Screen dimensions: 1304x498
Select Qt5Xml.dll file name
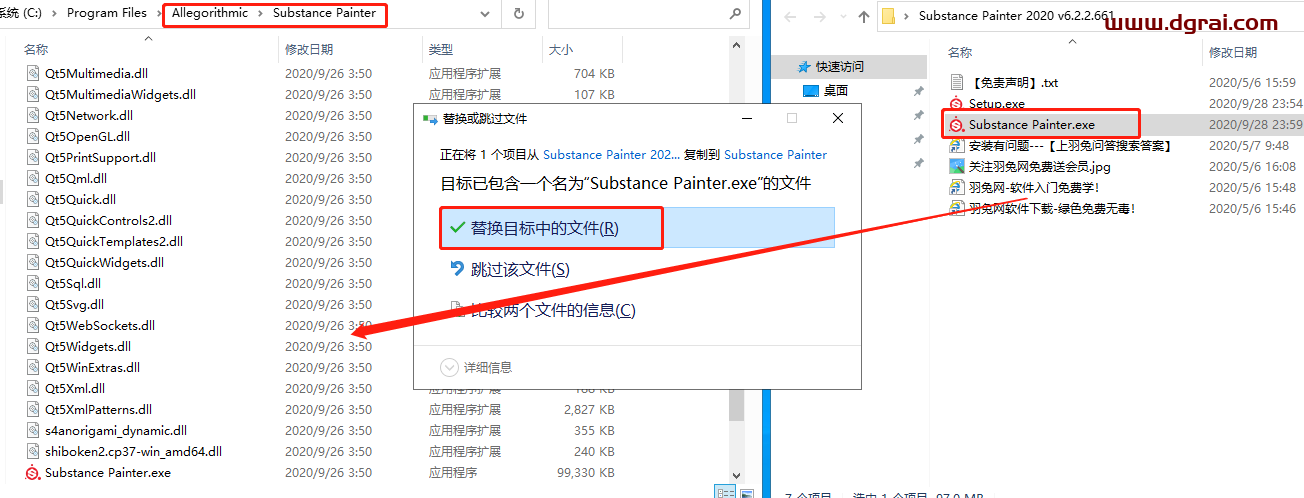point(75,389)
